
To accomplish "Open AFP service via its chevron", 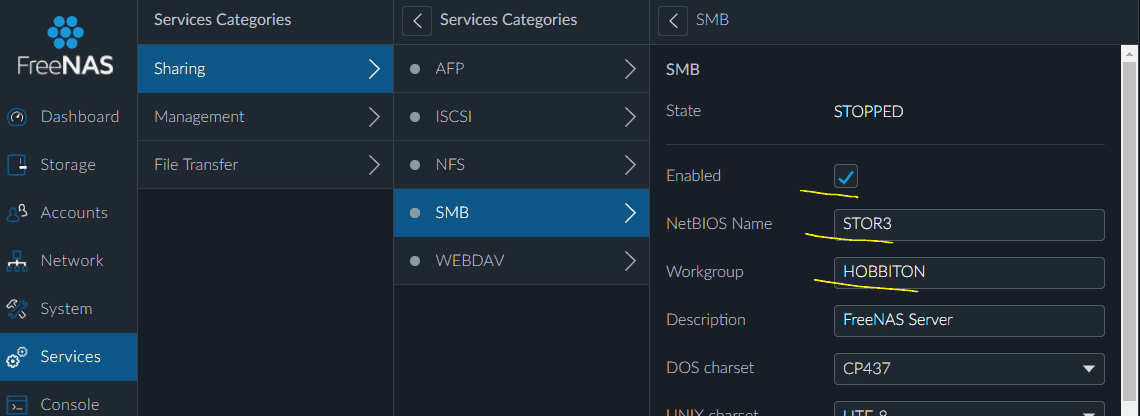I will [630, 69].
